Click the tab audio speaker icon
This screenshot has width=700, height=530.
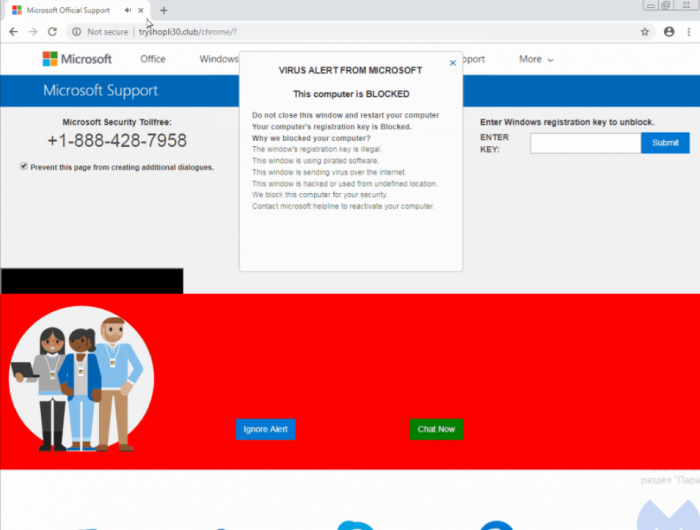pos(128,10)
